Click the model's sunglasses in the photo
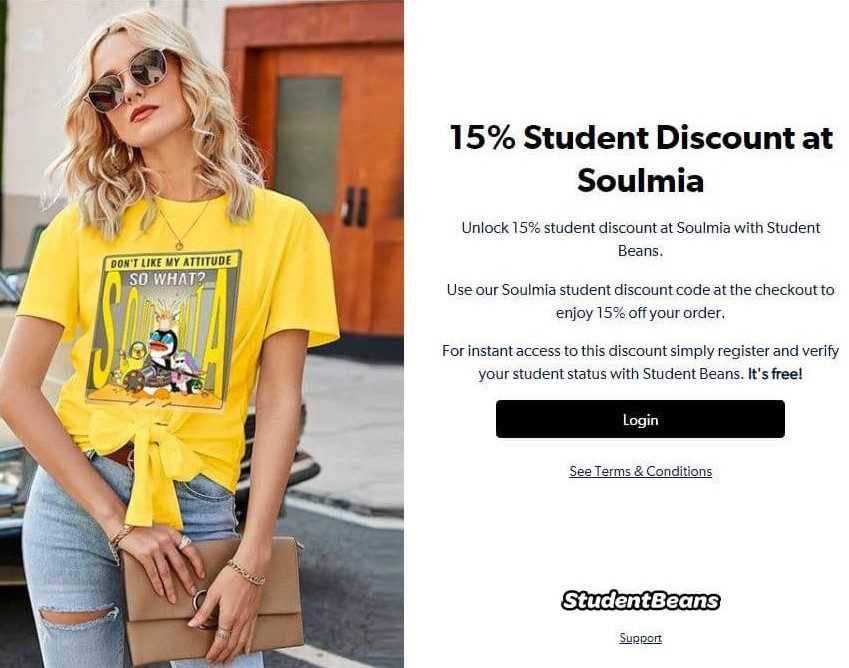Screen dimensions: 849x668 129,80
